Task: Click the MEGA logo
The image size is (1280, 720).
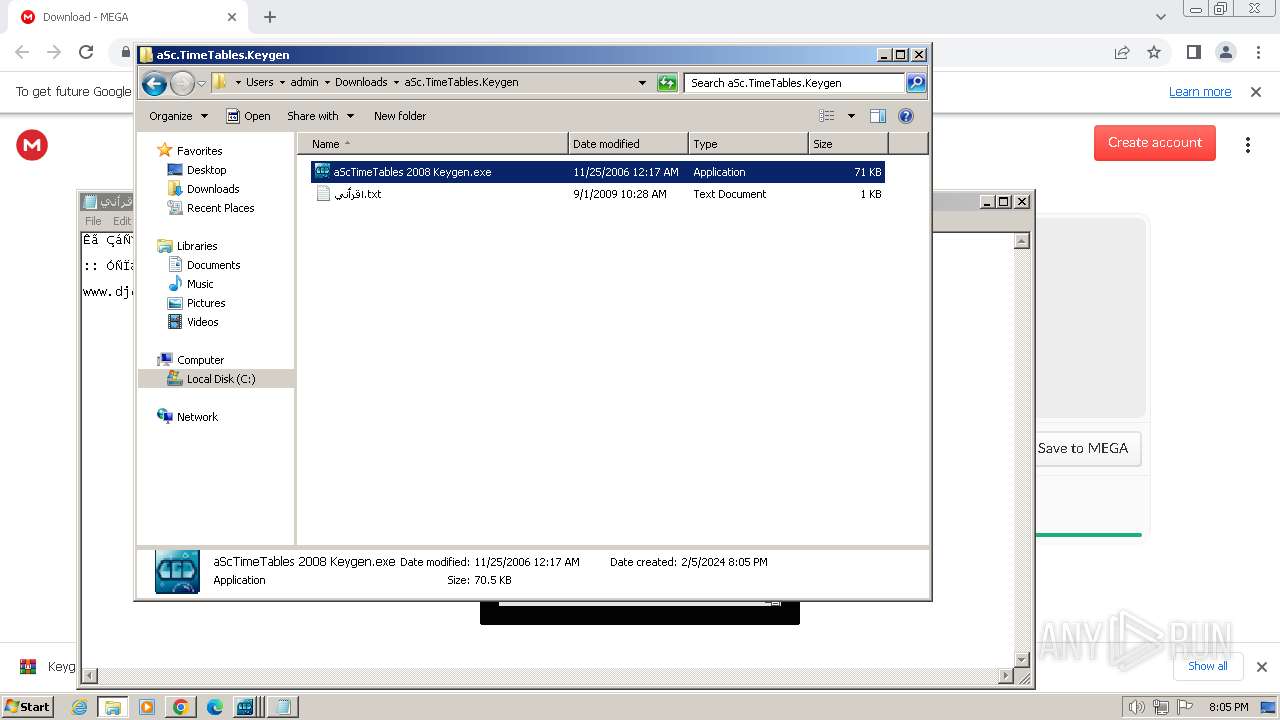Action: coord(32,145)
